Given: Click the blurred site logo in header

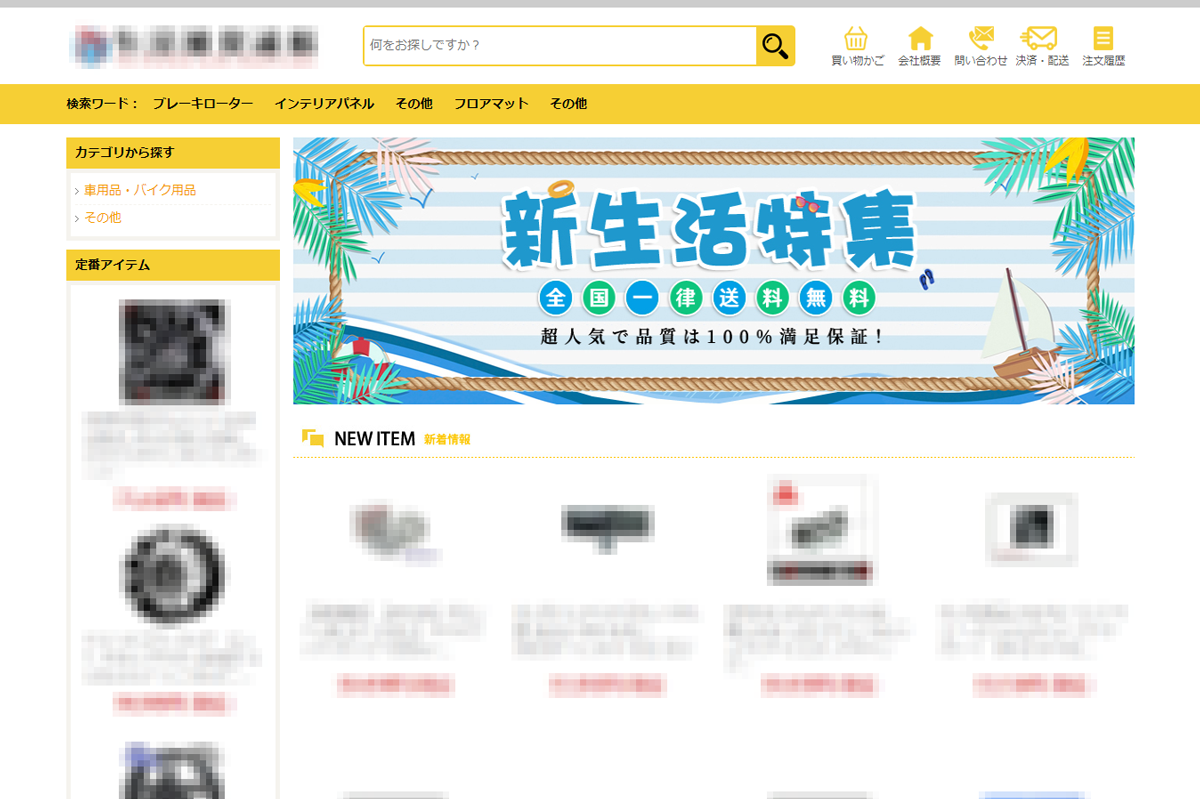Looking at the screenshot, I should point(195,46).
